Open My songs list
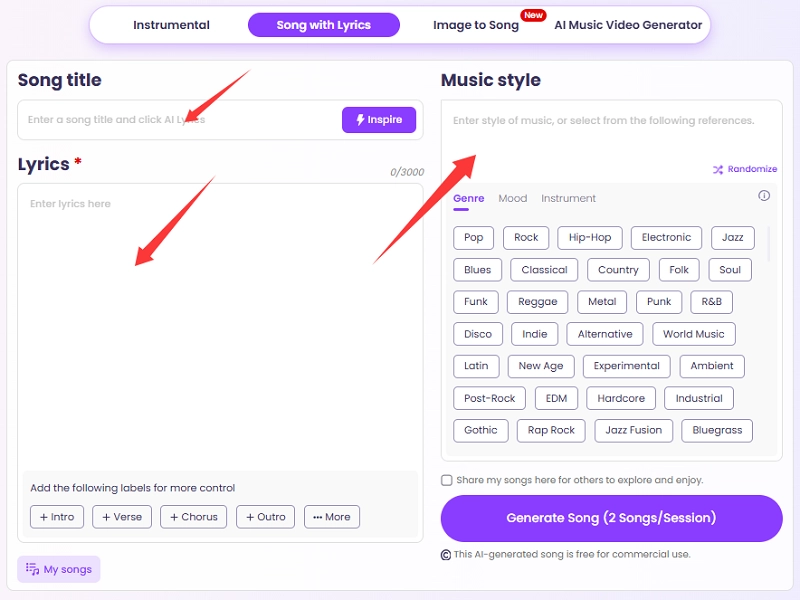Viewport: 800px width, 600px height. coord(59,569)
